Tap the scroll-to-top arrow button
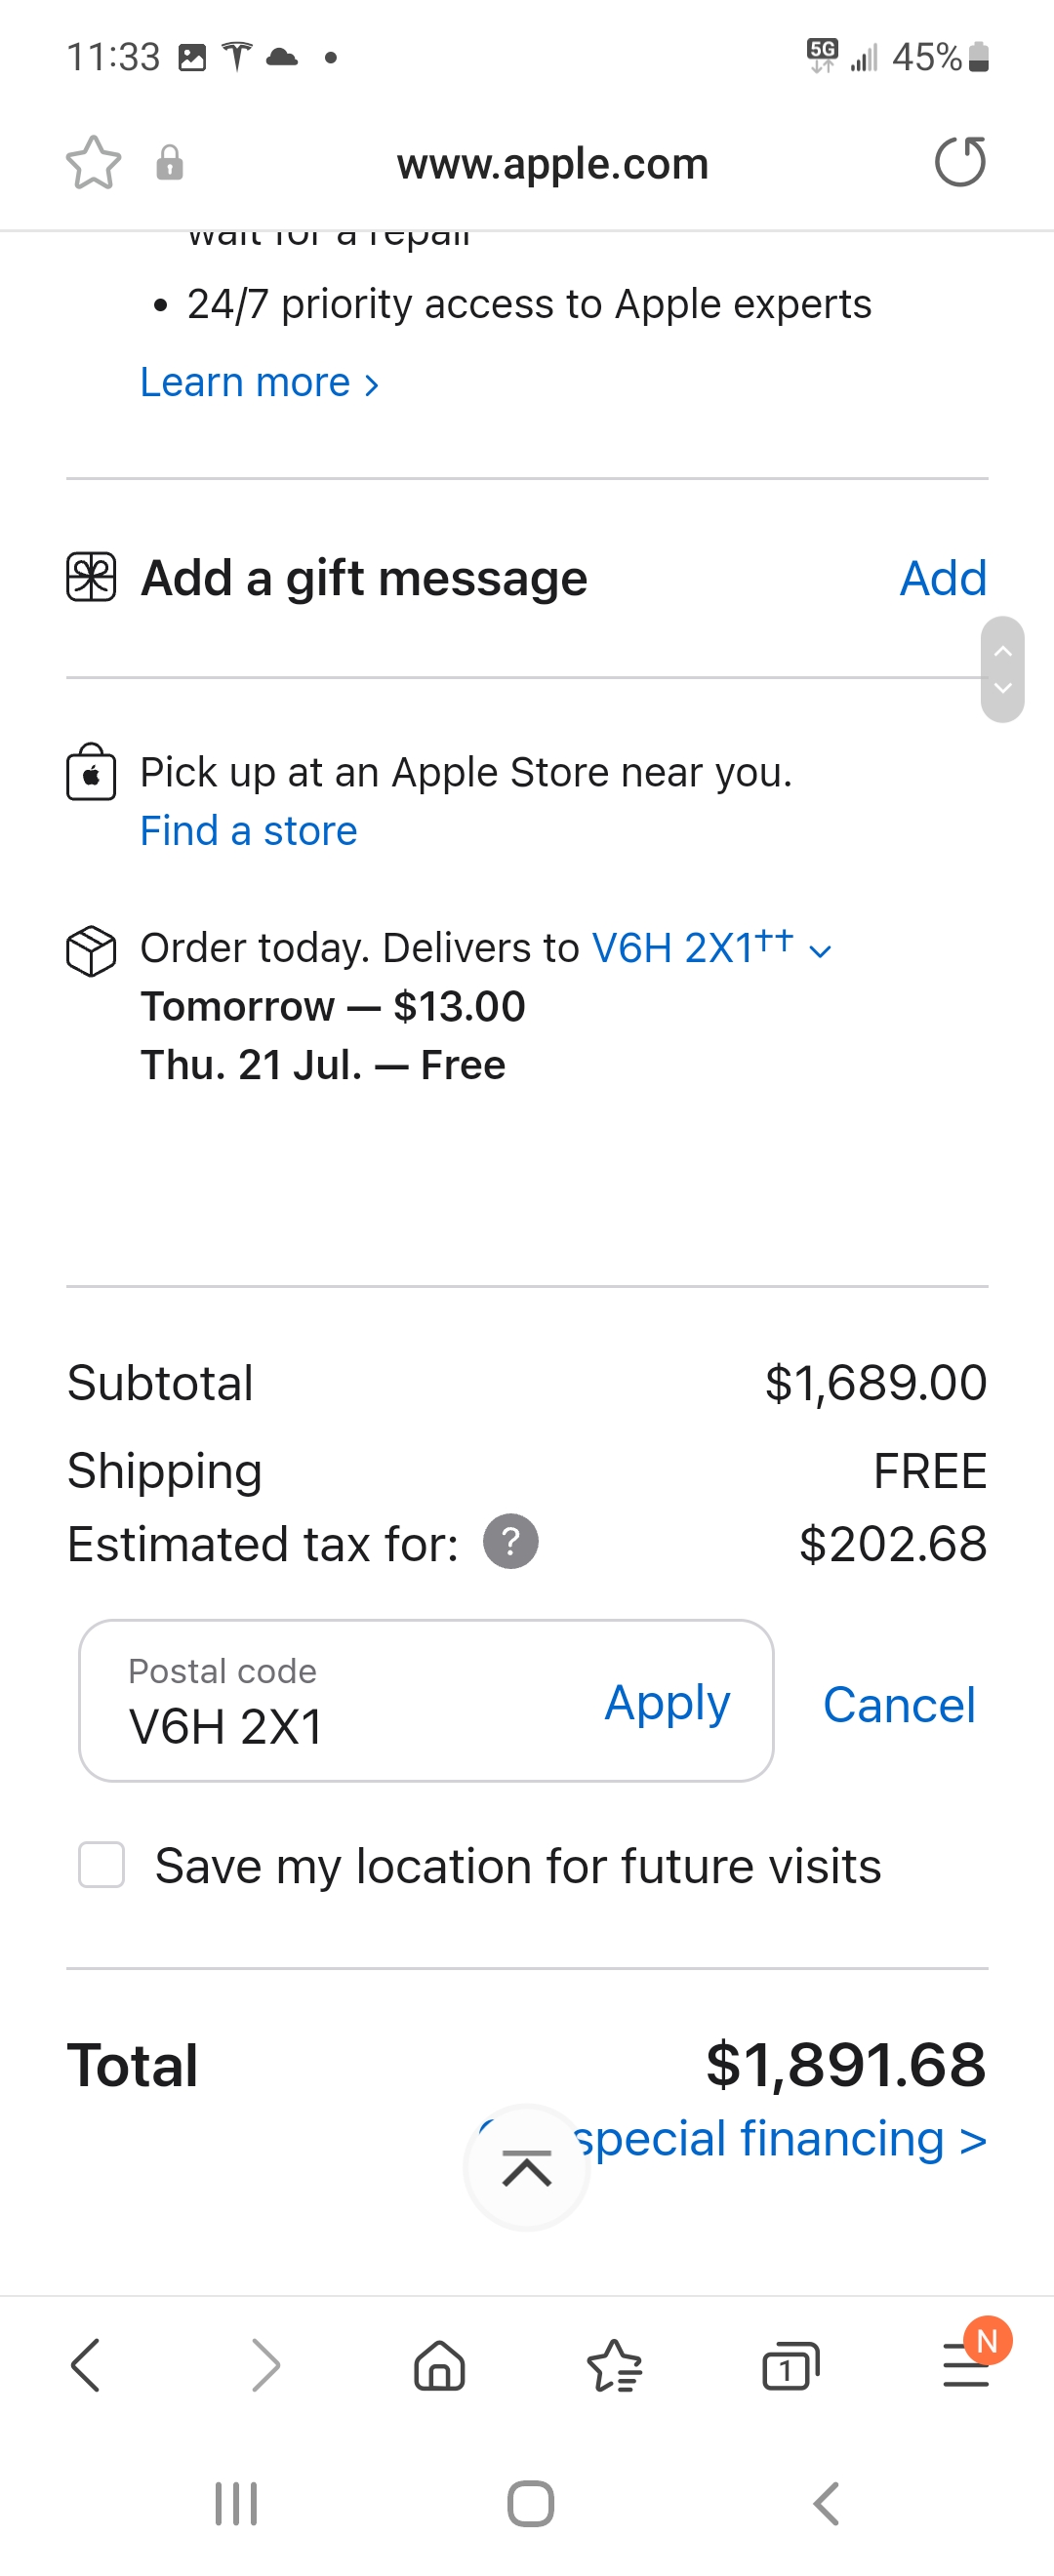1054x2576 pixels. click(527, 2168)
